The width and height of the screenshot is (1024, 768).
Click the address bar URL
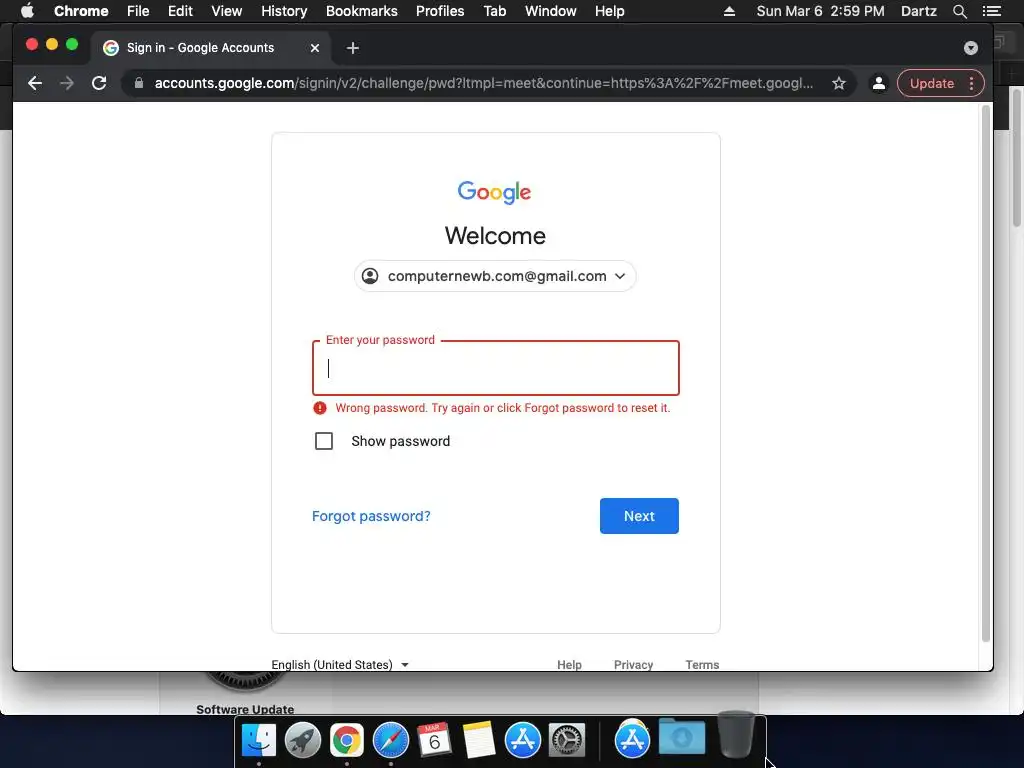(484, 83)
